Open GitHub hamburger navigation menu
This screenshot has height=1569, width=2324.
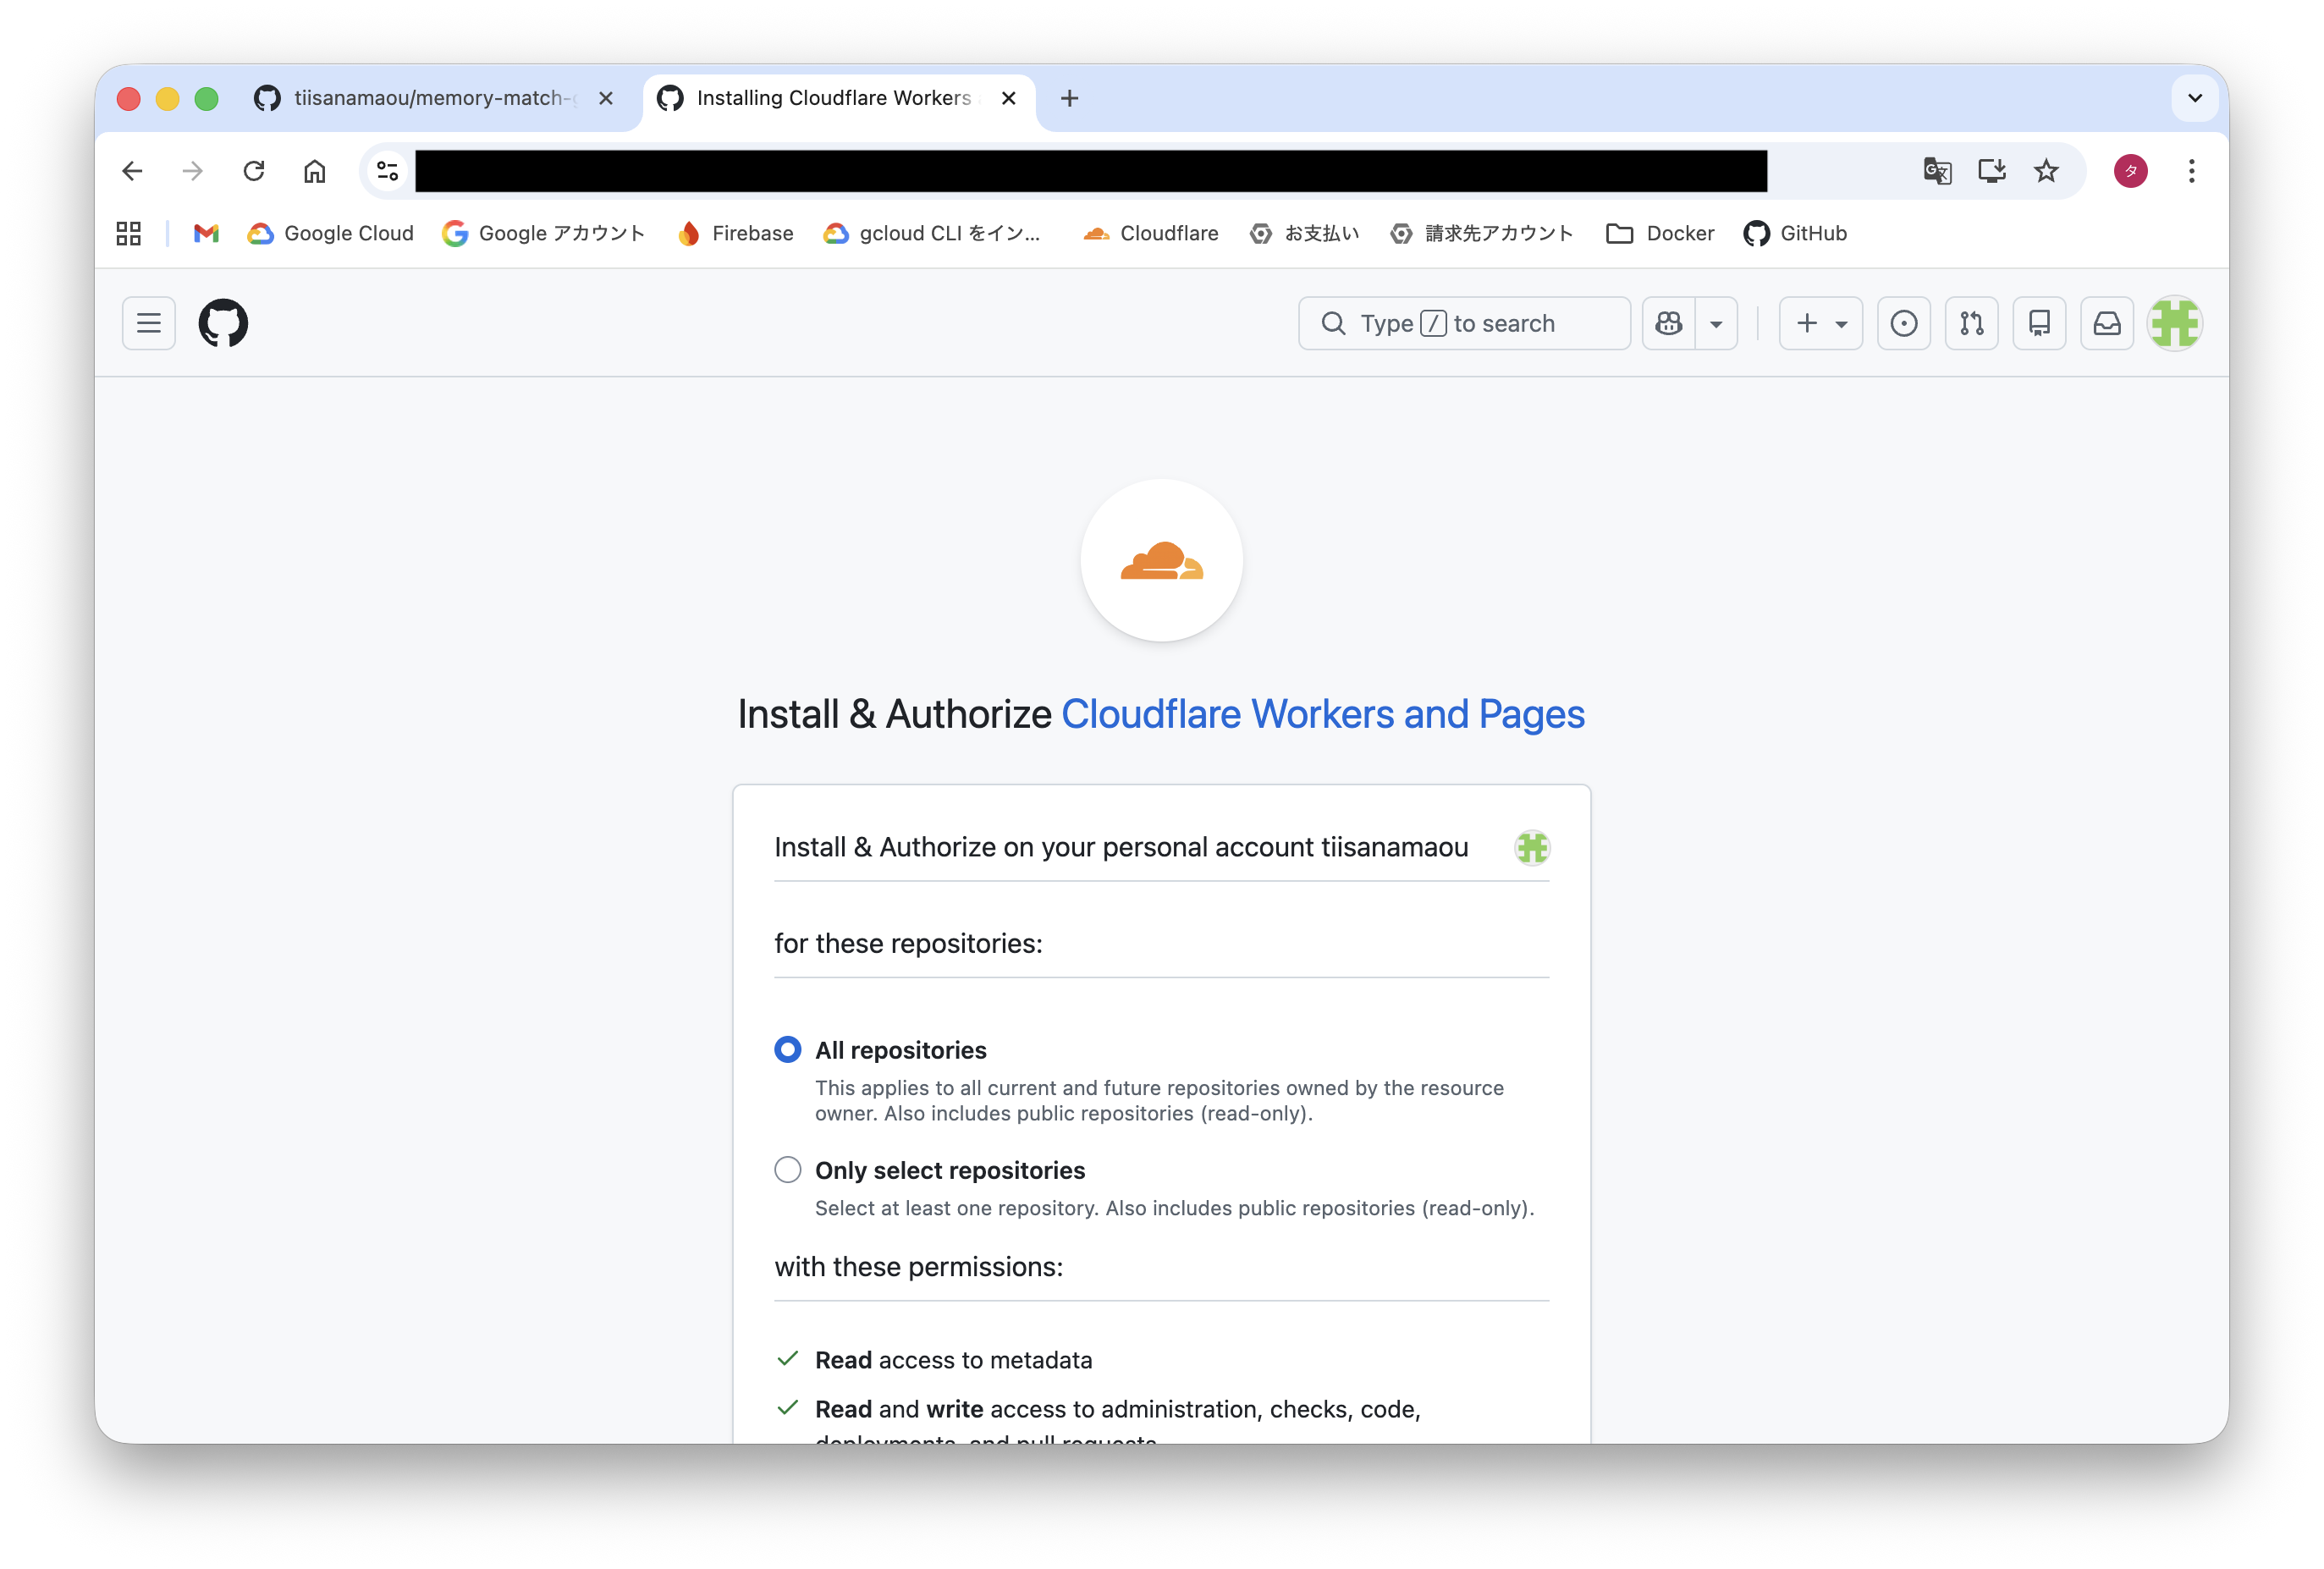coord(148,323)
